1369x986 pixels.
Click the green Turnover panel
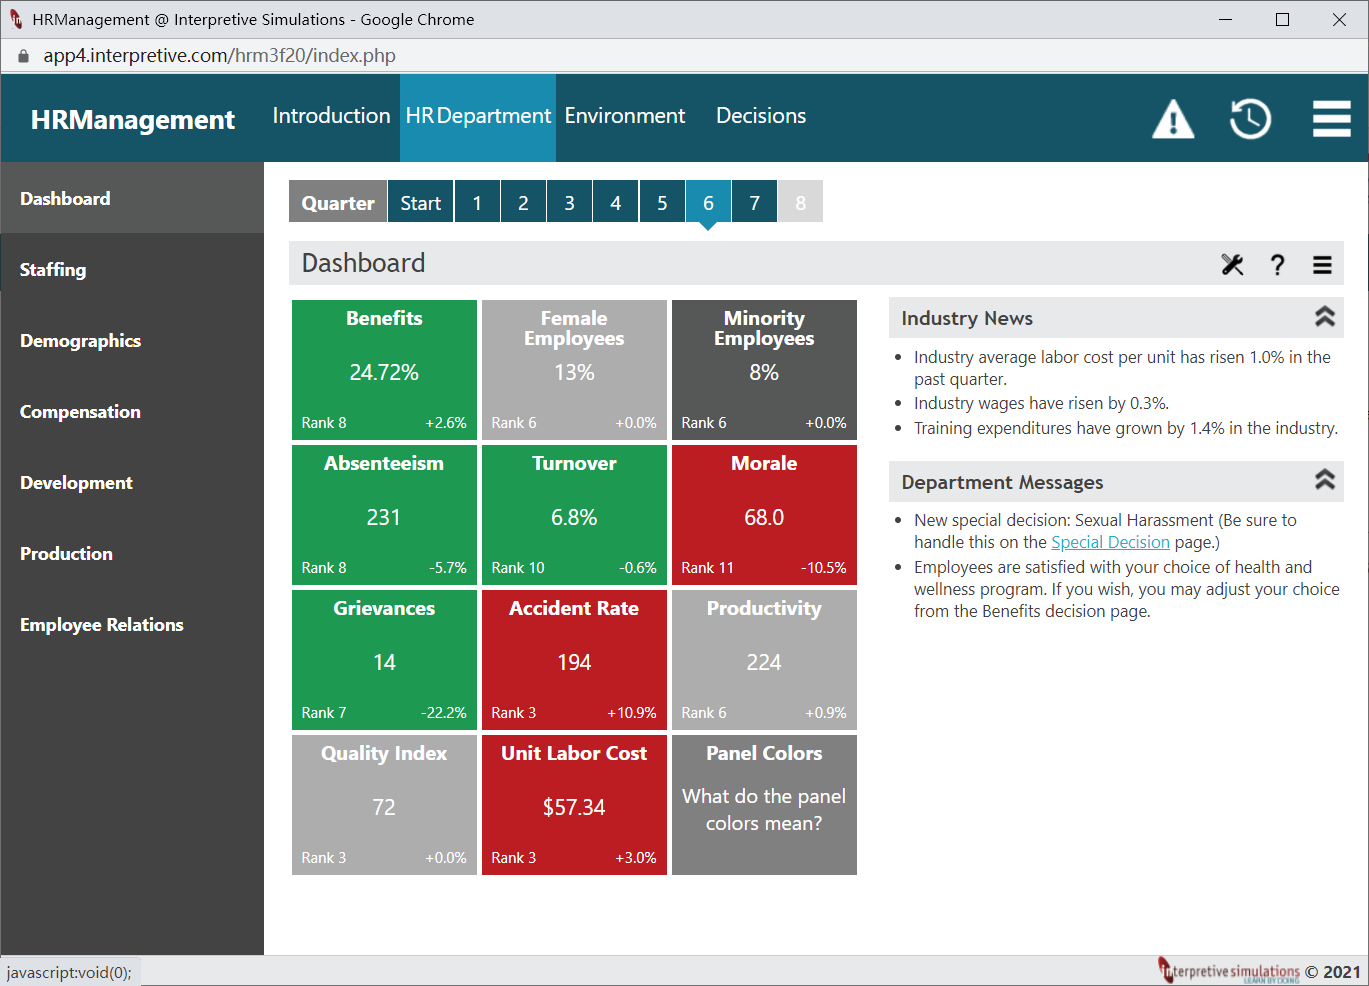click(x=574, y=515)
